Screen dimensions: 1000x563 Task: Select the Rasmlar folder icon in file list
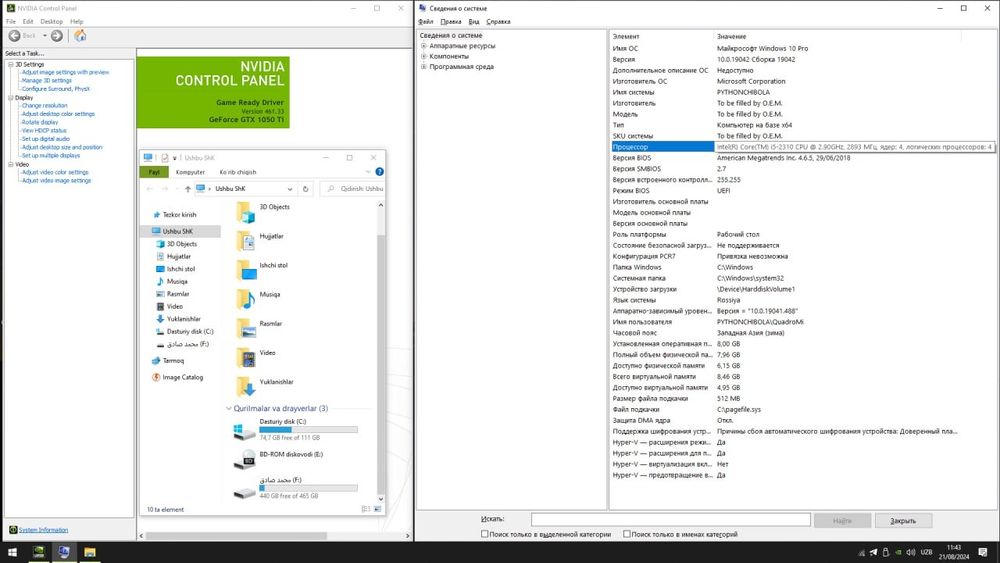point(246,328)
